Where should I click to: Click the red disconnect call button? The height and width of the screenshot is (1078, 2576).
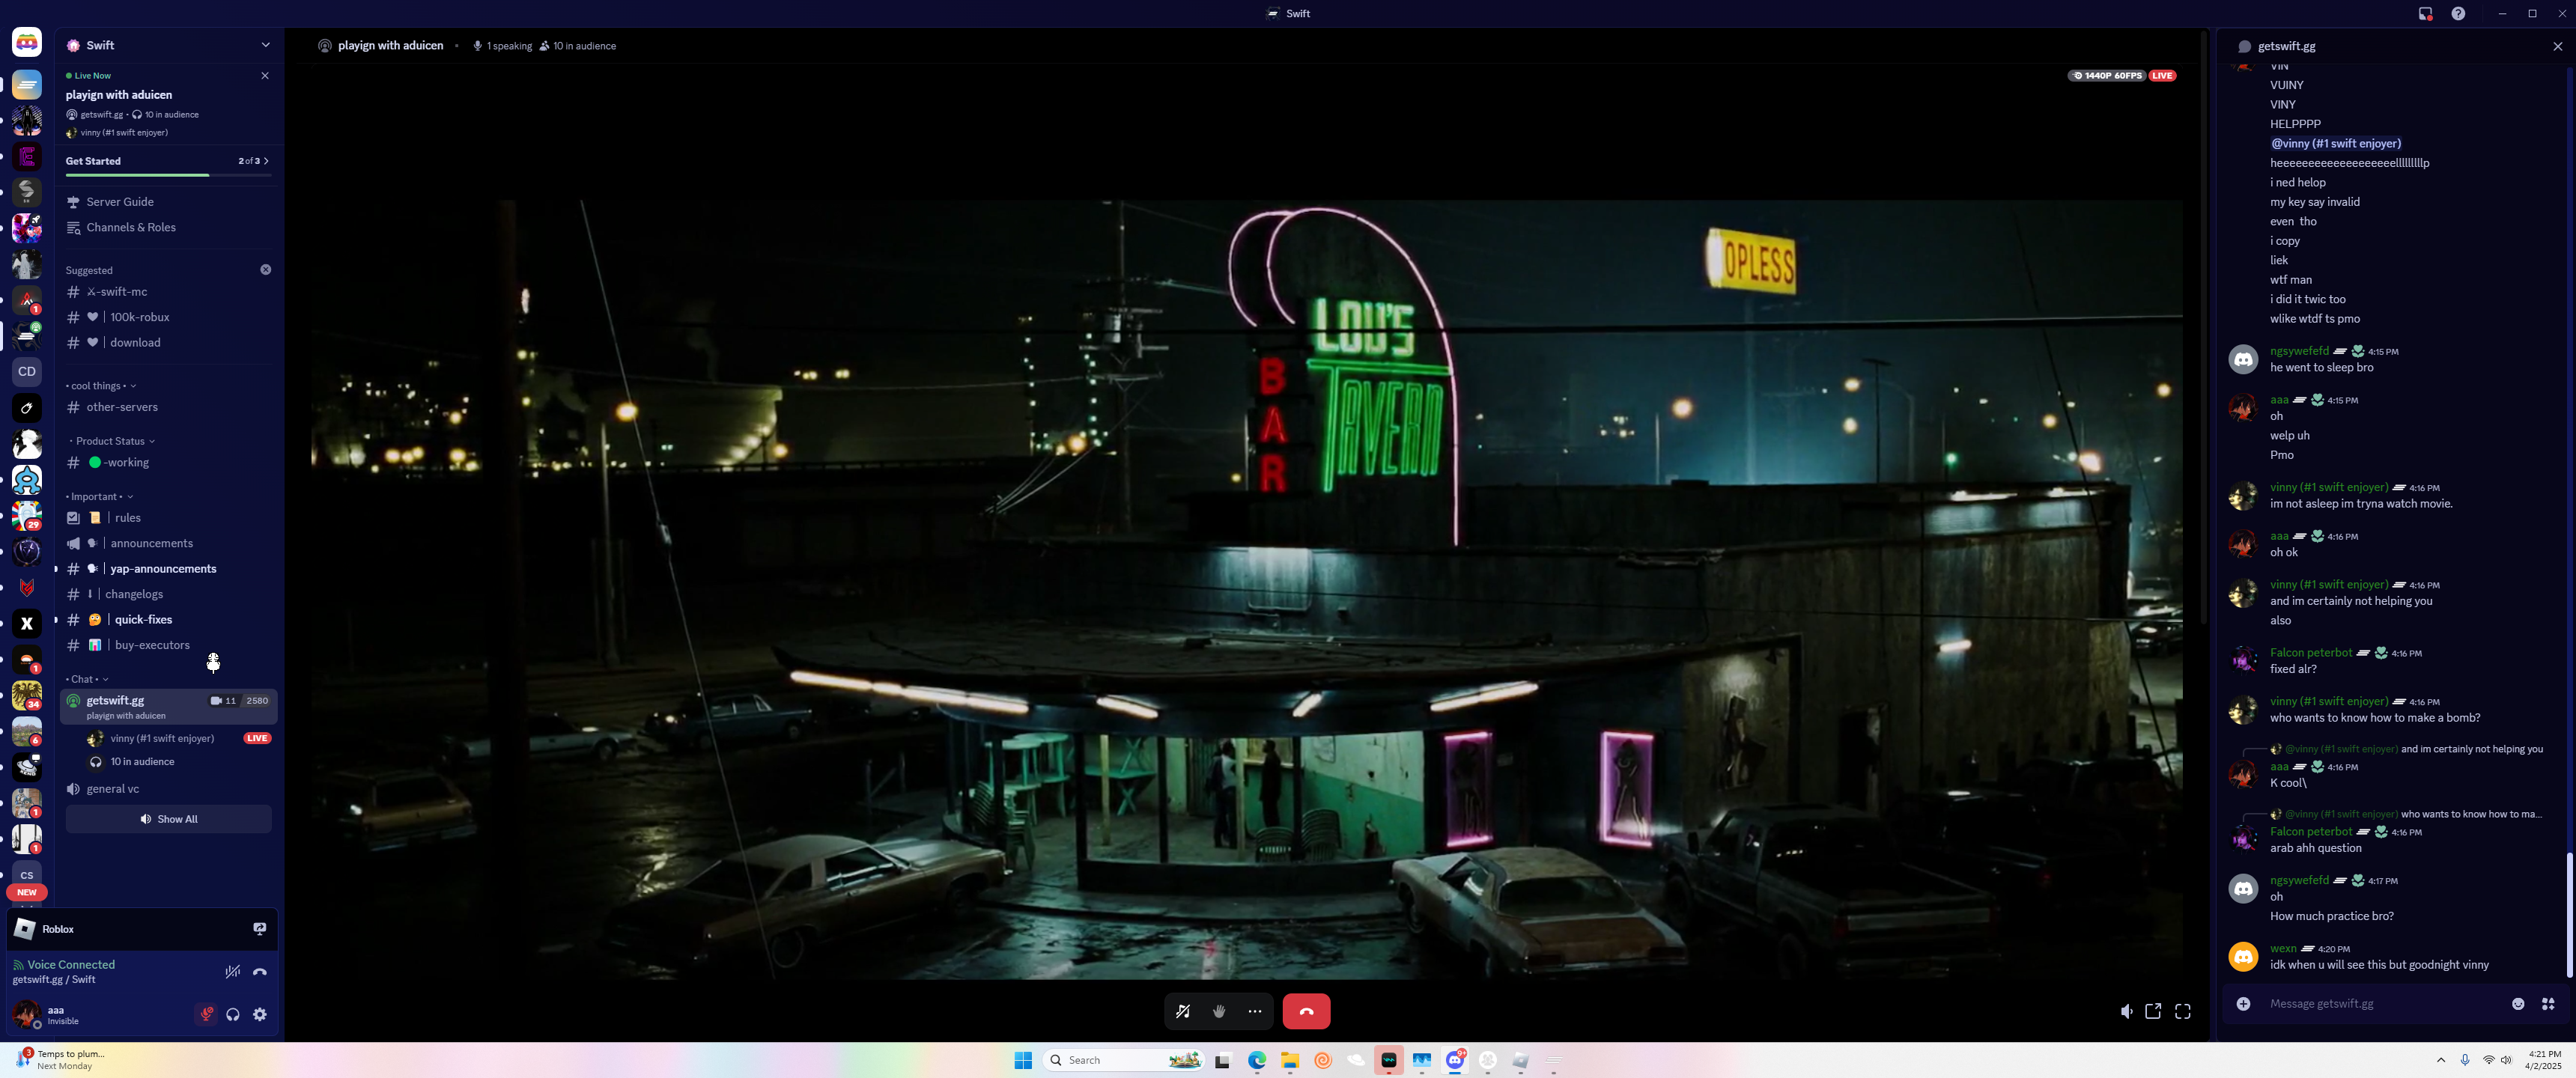[1306, 1011]
